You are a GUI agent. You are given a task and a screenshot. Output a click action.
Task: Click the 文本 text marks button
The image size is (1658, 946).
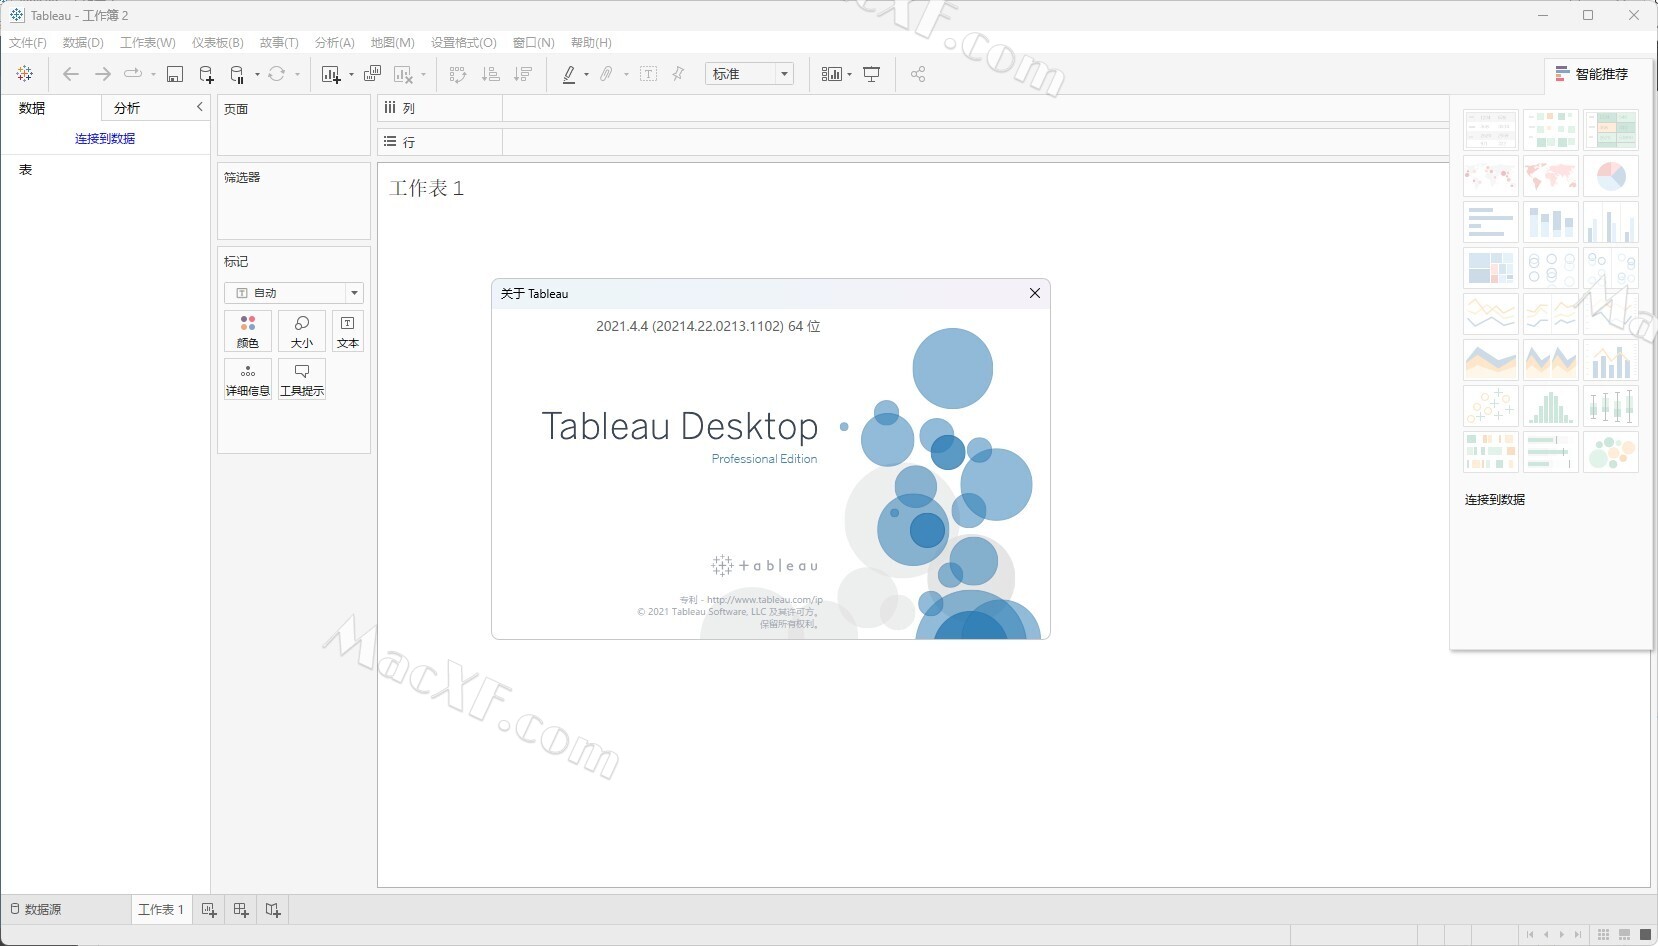pos(347,331)
